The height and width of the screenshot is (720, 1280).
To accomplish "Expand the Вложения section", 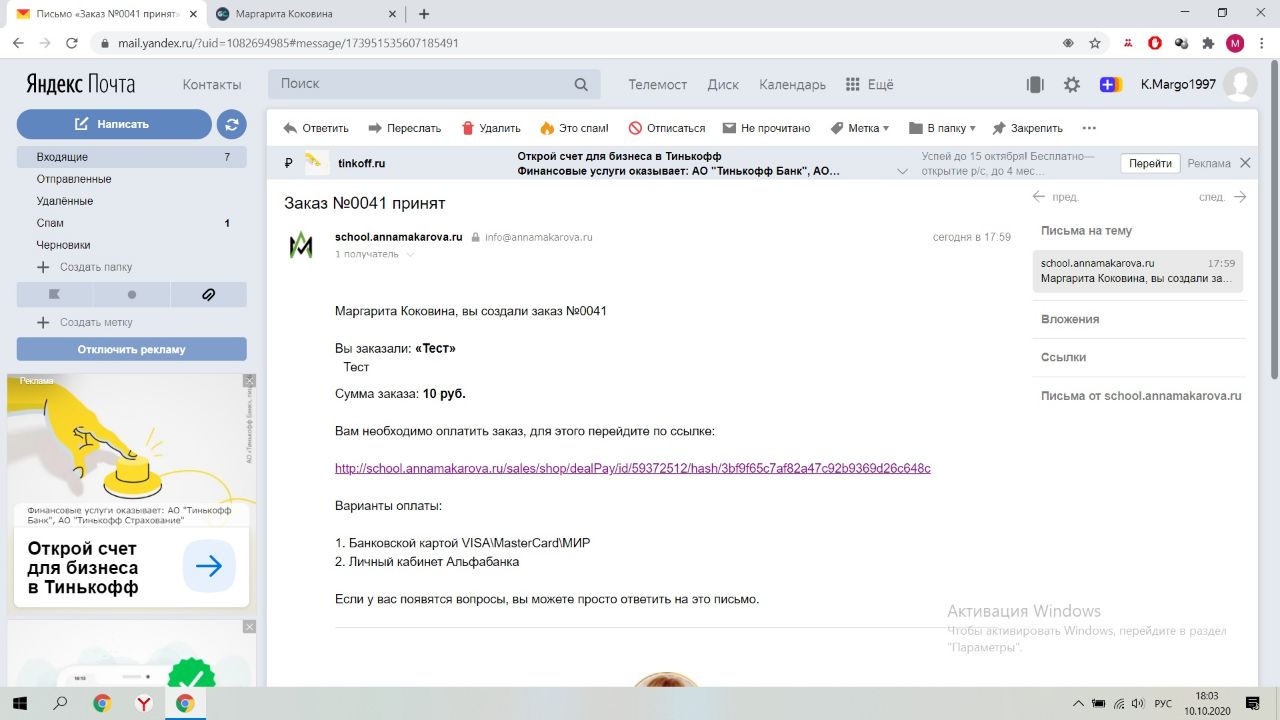I will 1070,319.
